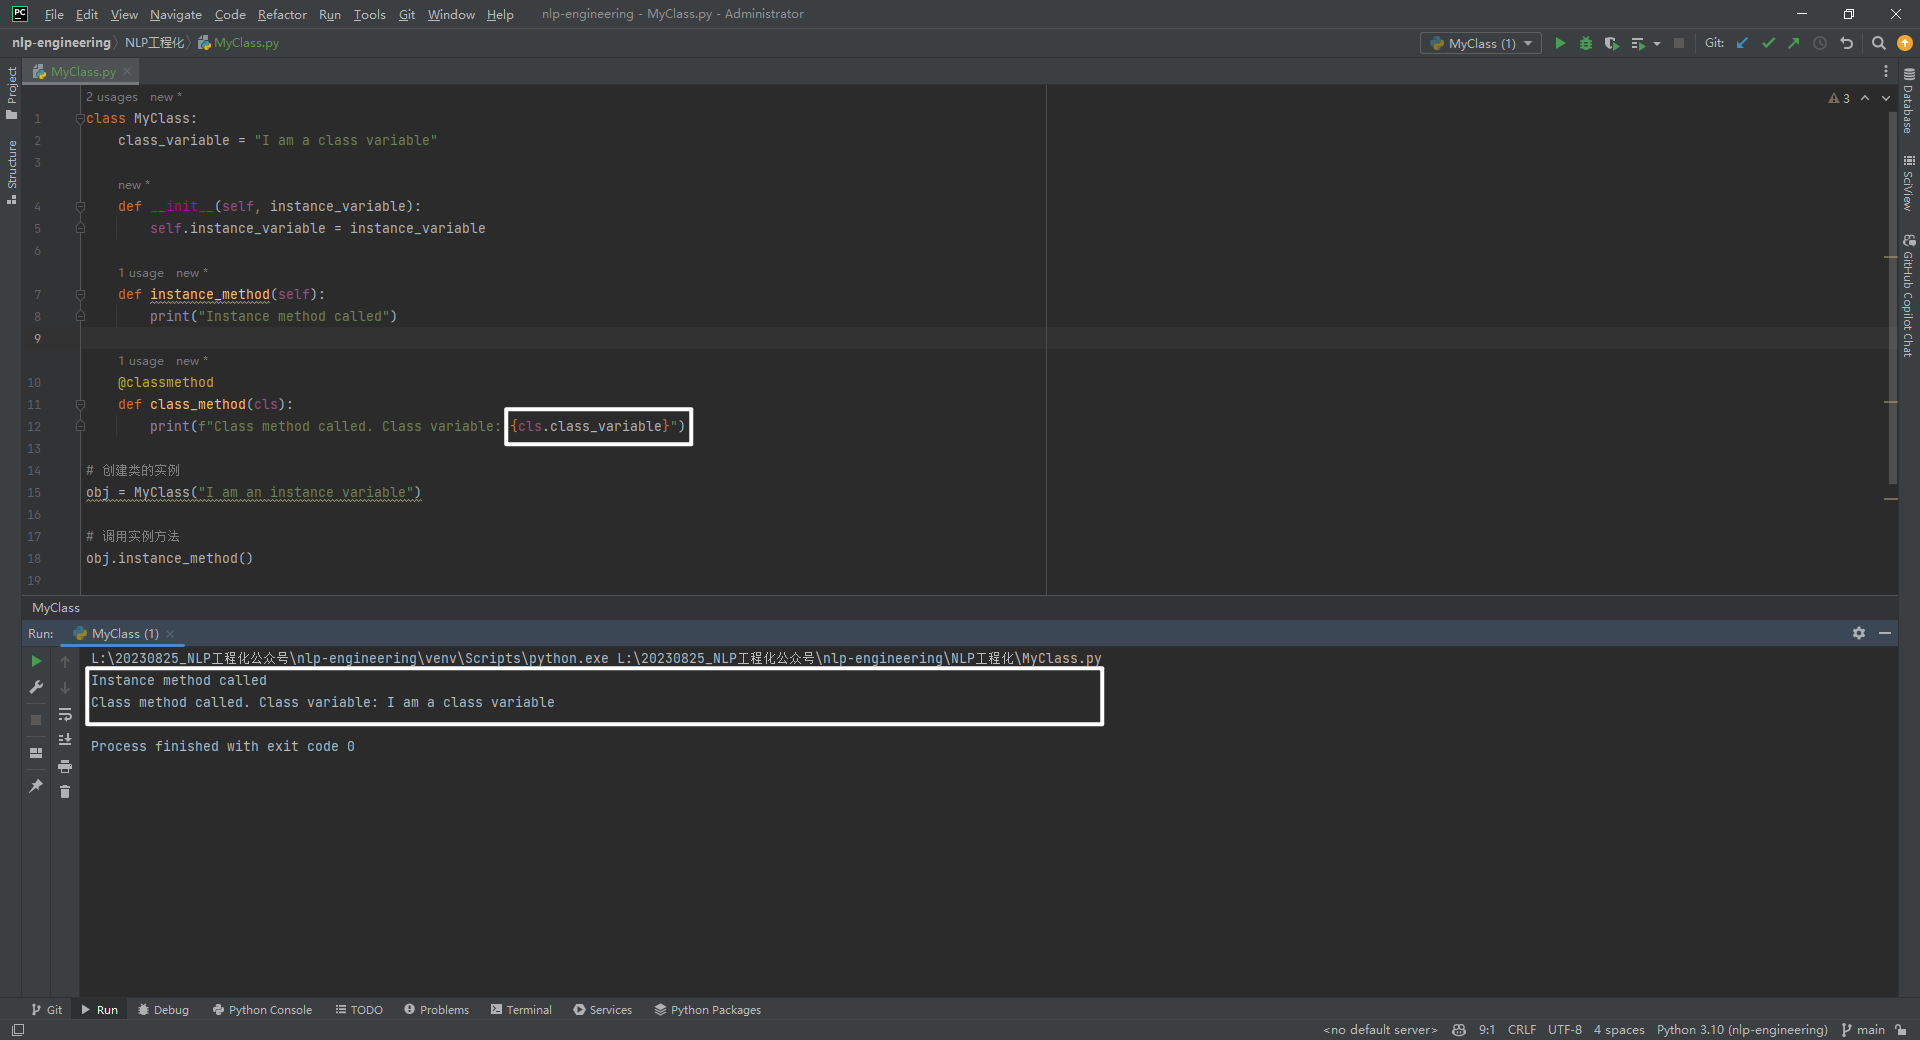Image resolution: width=1920 pixels, height=1040 pixels.
Task: Open the Tools menu
Action: (369, 14)
